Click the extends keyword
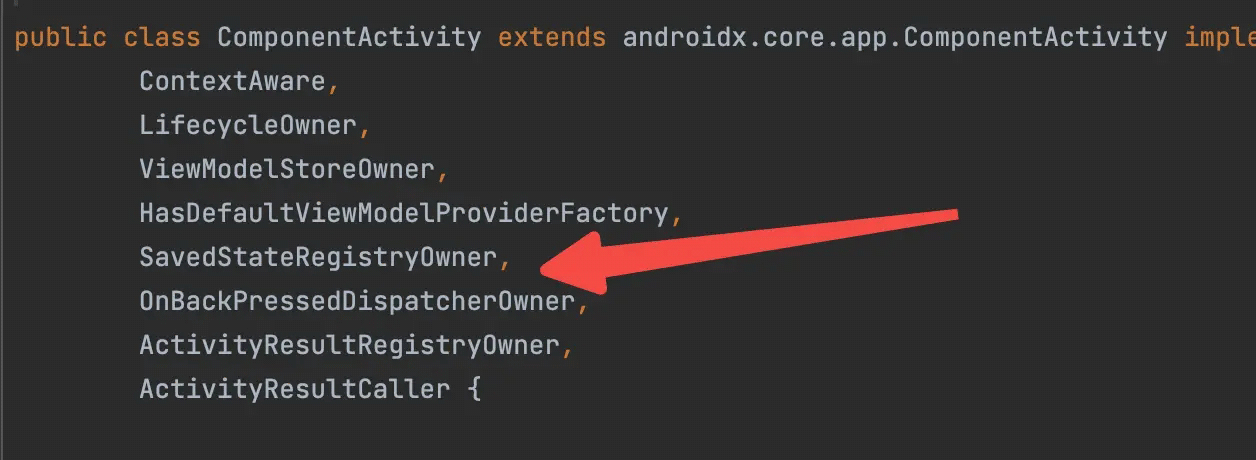 (x=552, y=38)
